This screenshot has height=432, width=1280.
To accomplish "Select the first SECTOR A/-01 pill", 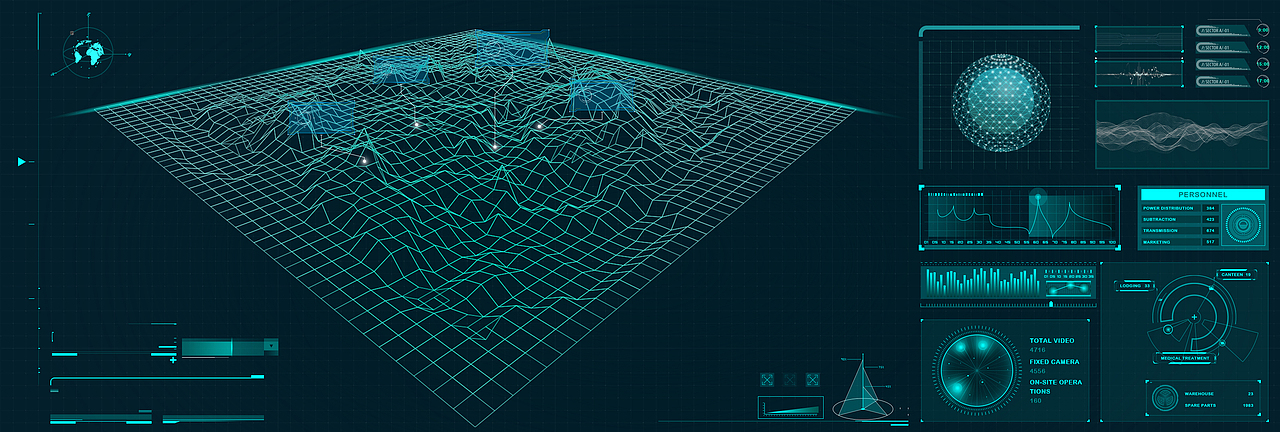I will point(1224,31).
